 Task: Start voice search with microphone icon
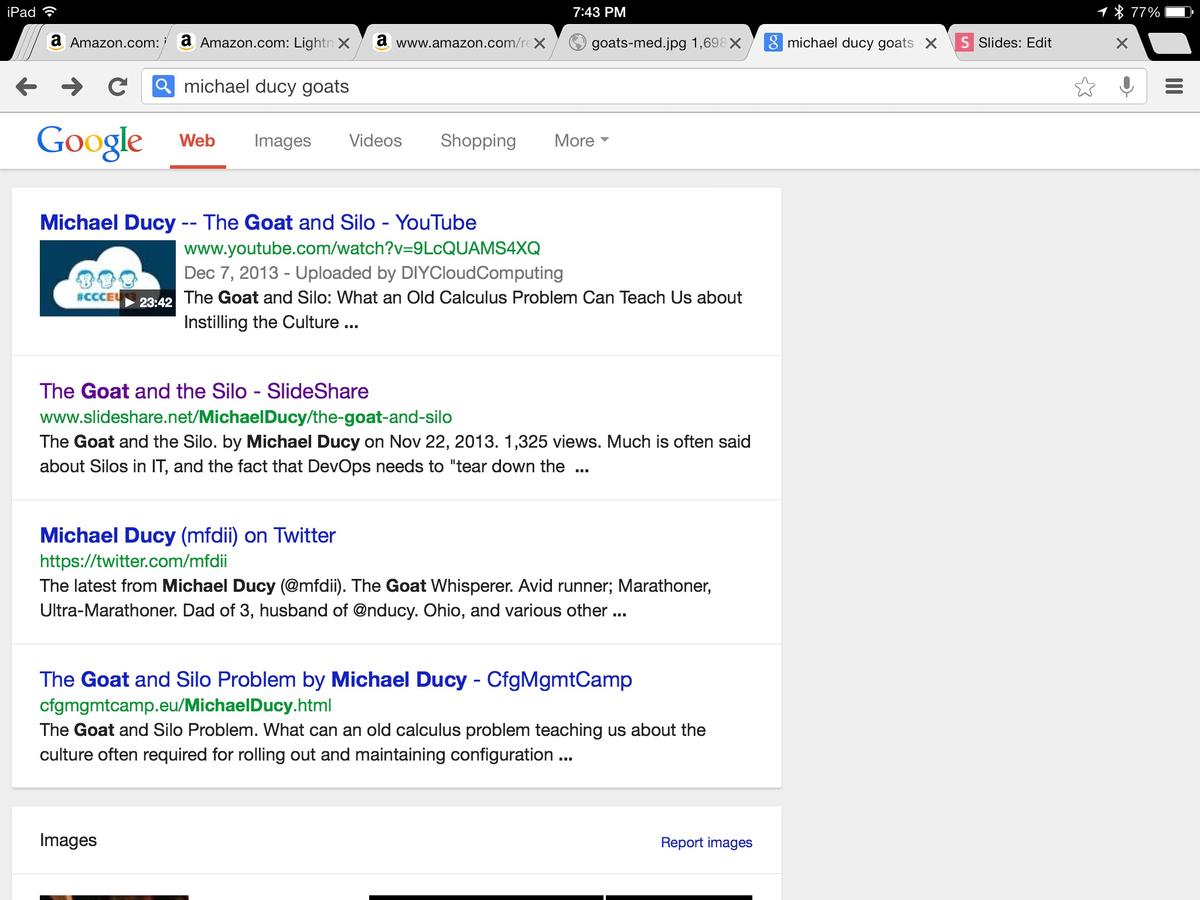(1126, 87)
